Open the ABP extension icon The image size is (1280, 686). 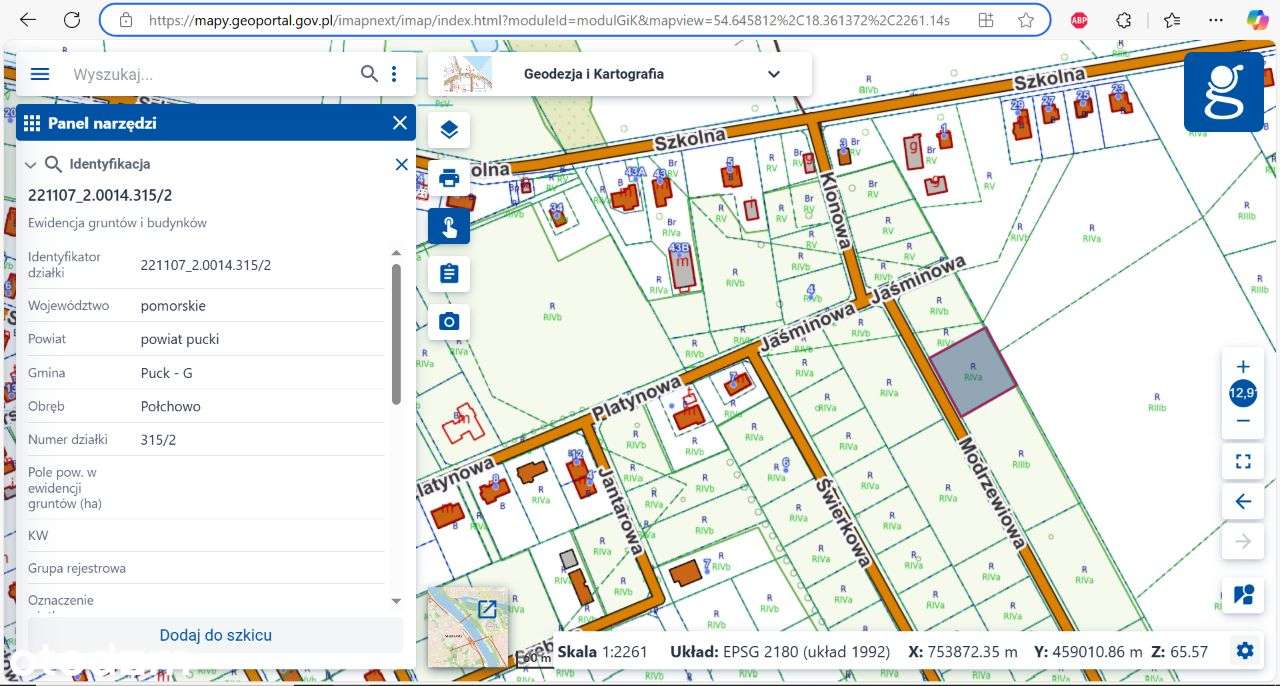(x=1079, y=20)
